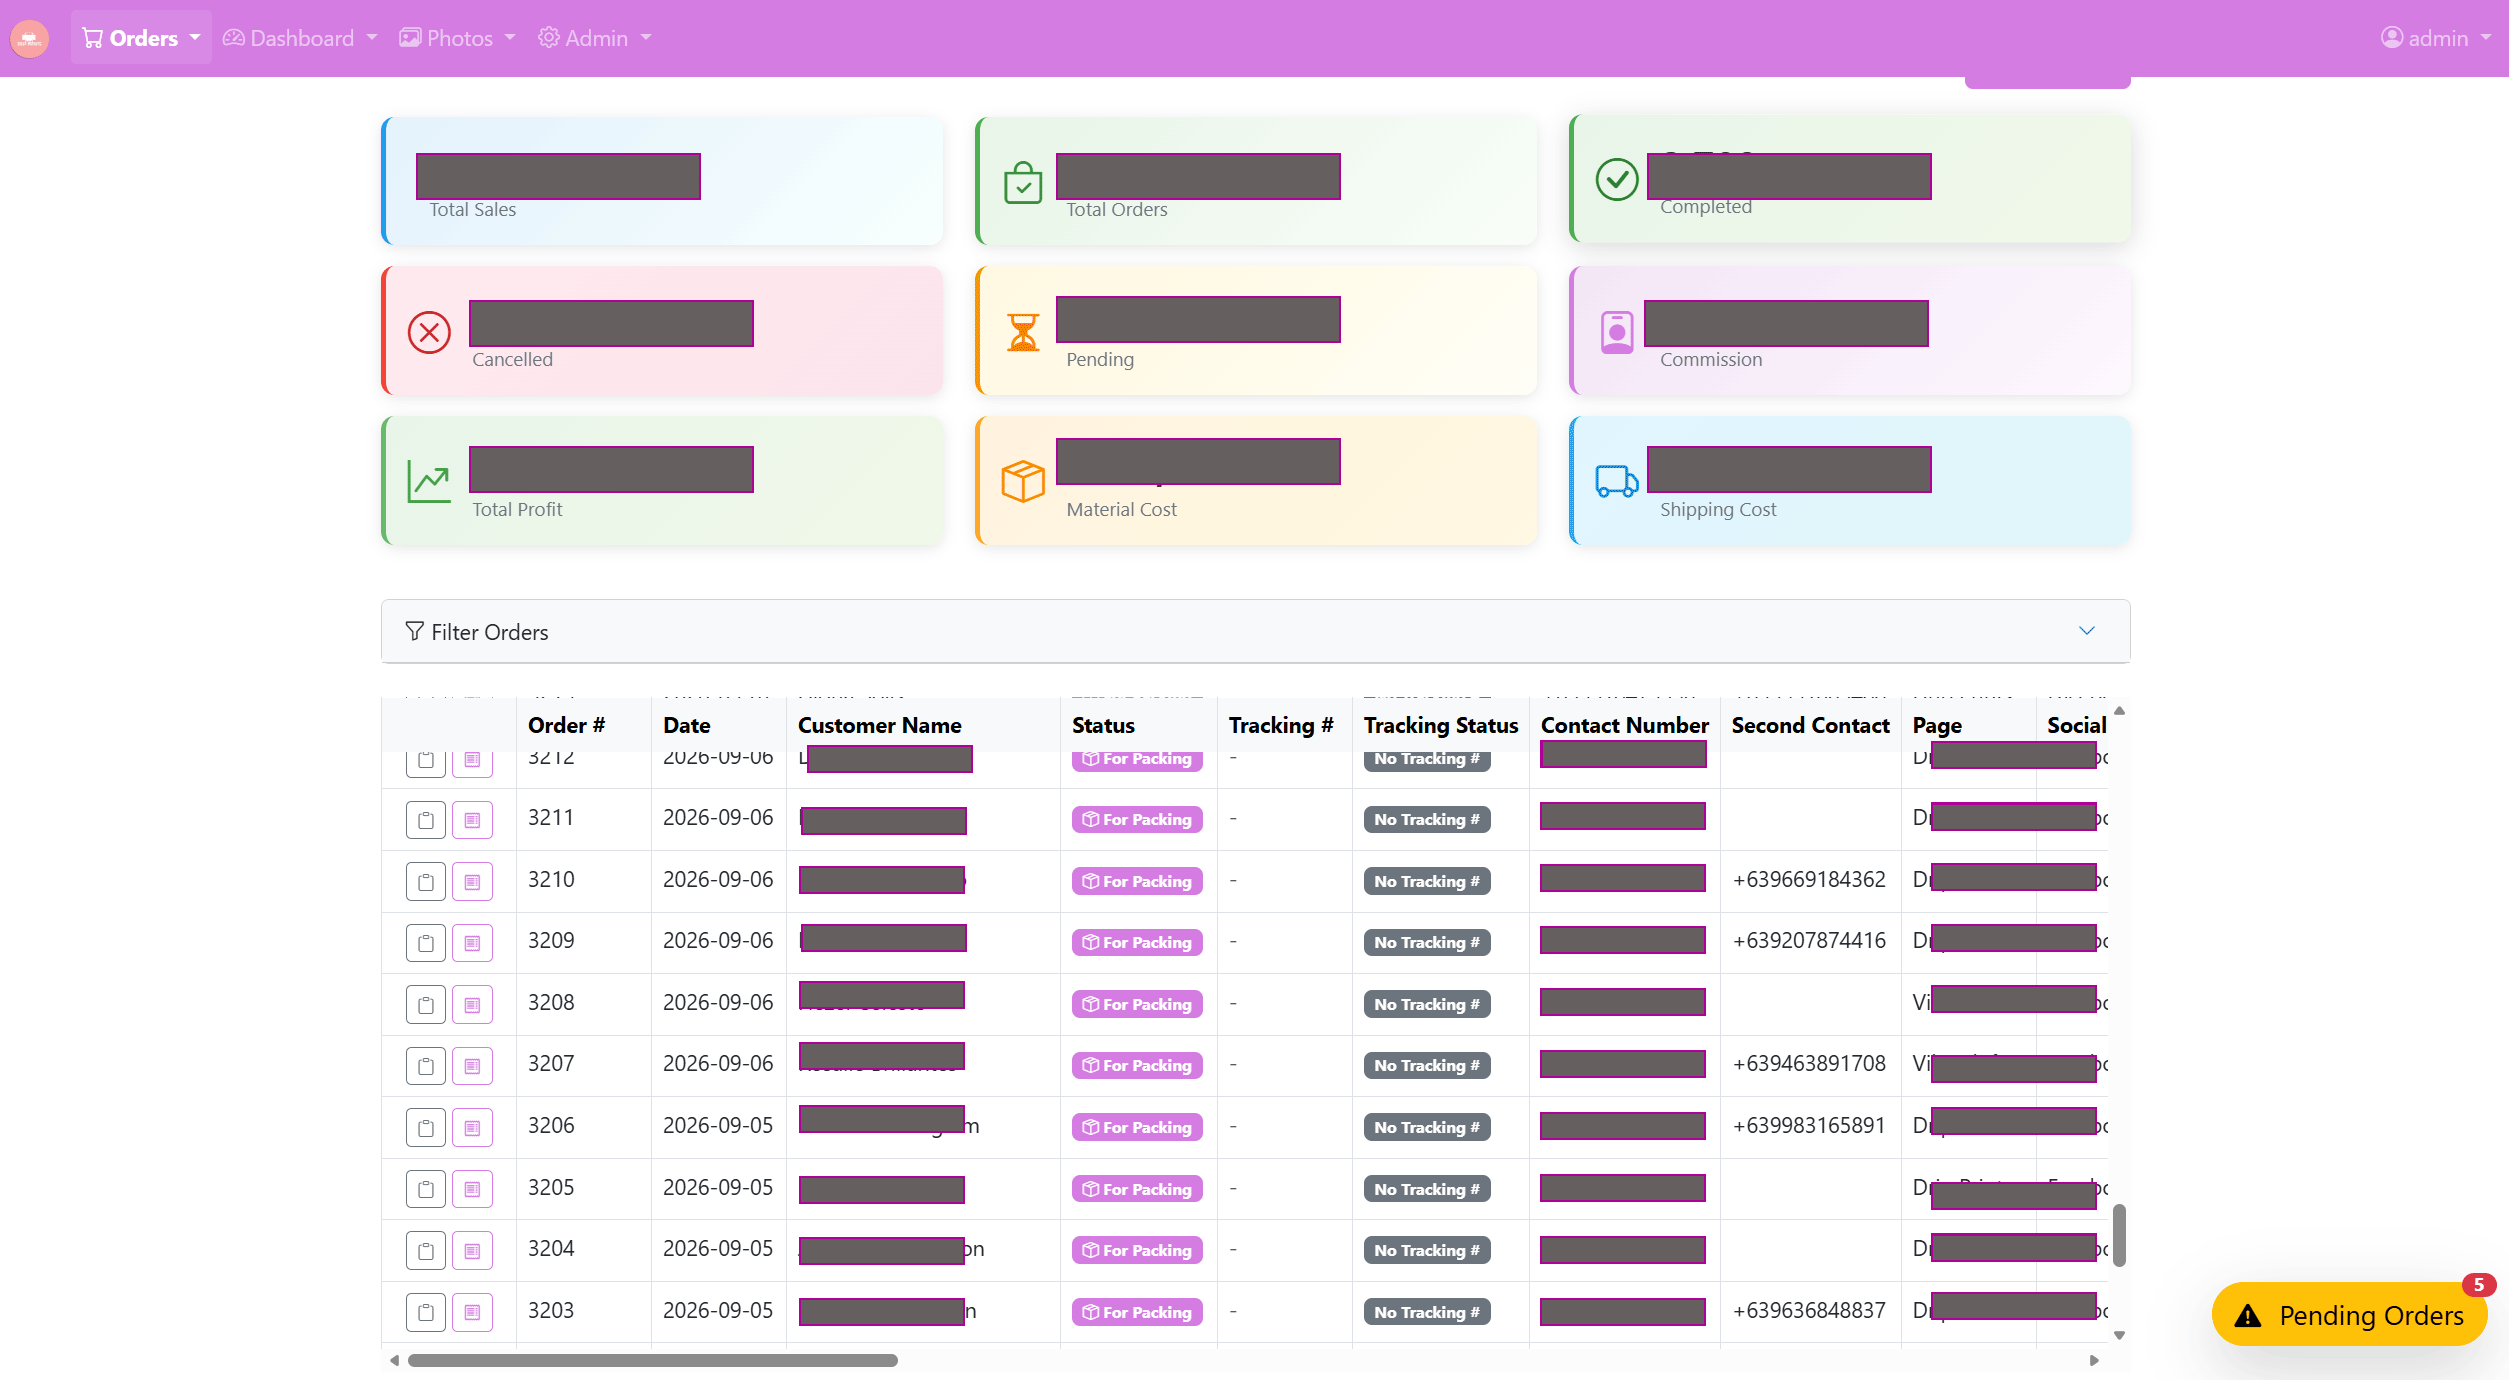The image size is (2509, 1380).
Task: Click the pink details icon for order 3204
Action: (472, 1251)
